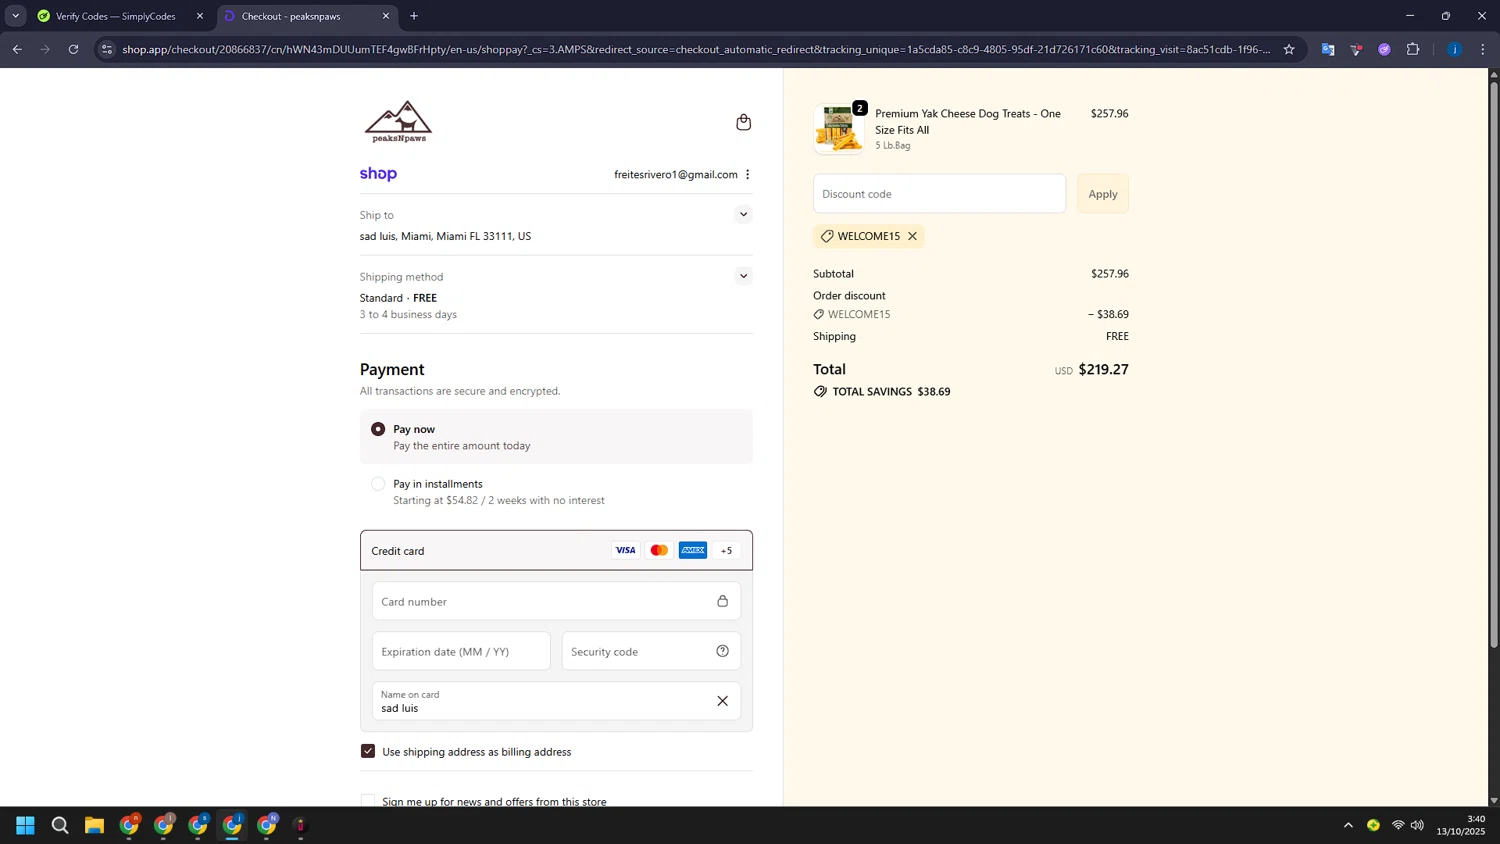Open the shopping bag cart icon
The width and height of the screenshot is (1500, 844).
pos(743,122)
